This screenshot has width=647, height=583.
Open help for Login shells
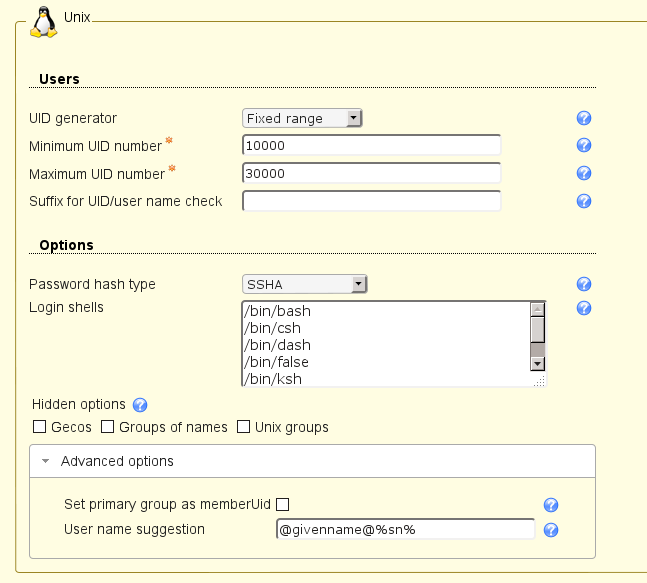[x=585, y=308]
